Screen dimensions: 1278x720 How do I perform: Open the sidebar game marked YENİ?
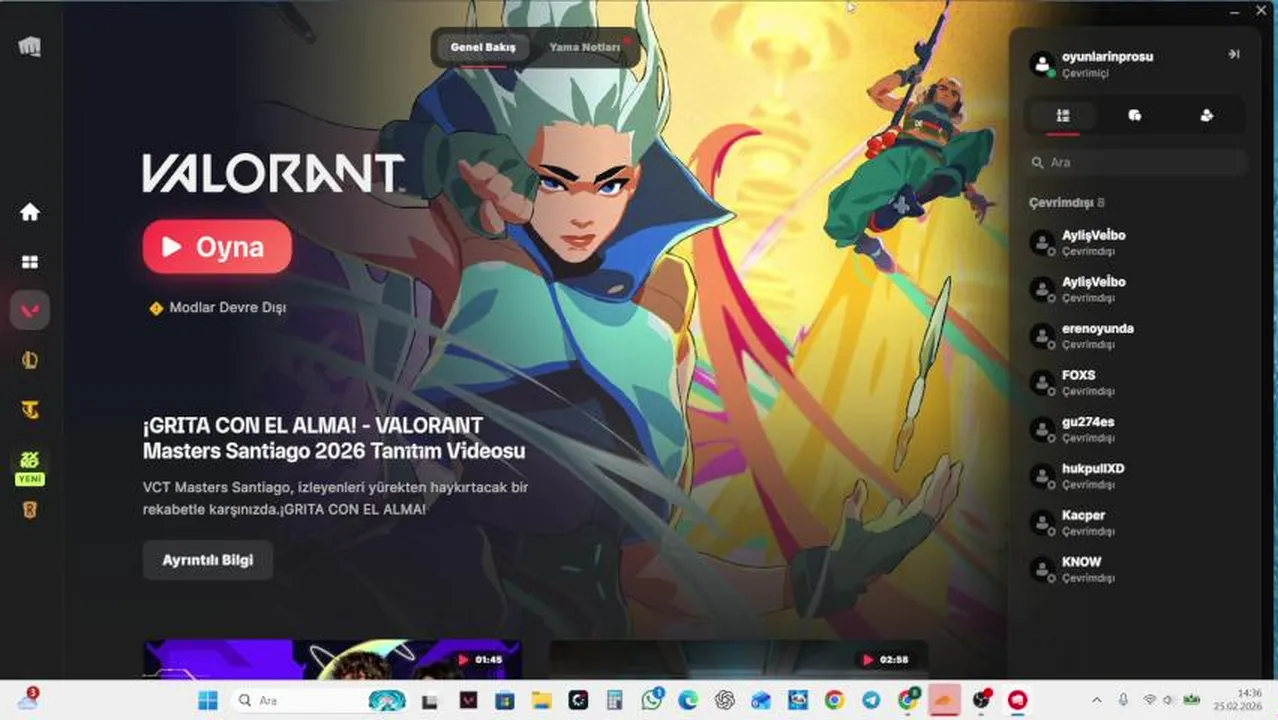(x=30, y=466)
